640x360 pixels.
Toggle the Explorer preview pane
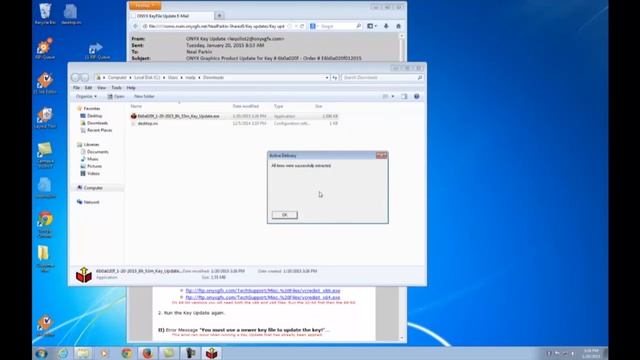[404, 97]
